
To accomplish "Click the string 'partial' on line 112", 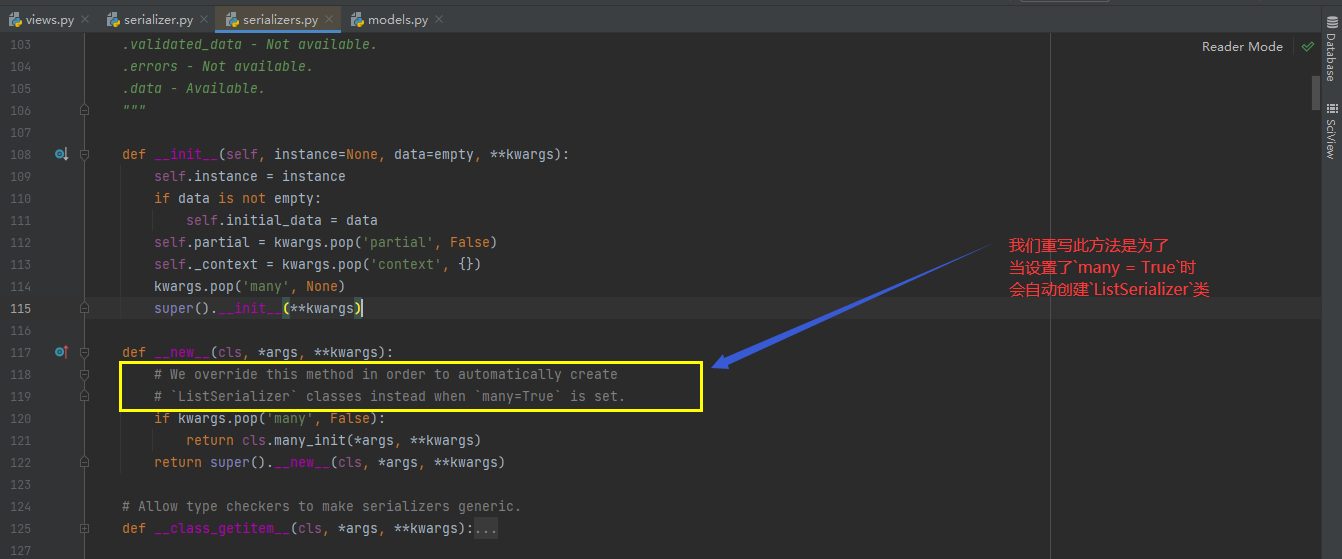I will tap(398, 242).
